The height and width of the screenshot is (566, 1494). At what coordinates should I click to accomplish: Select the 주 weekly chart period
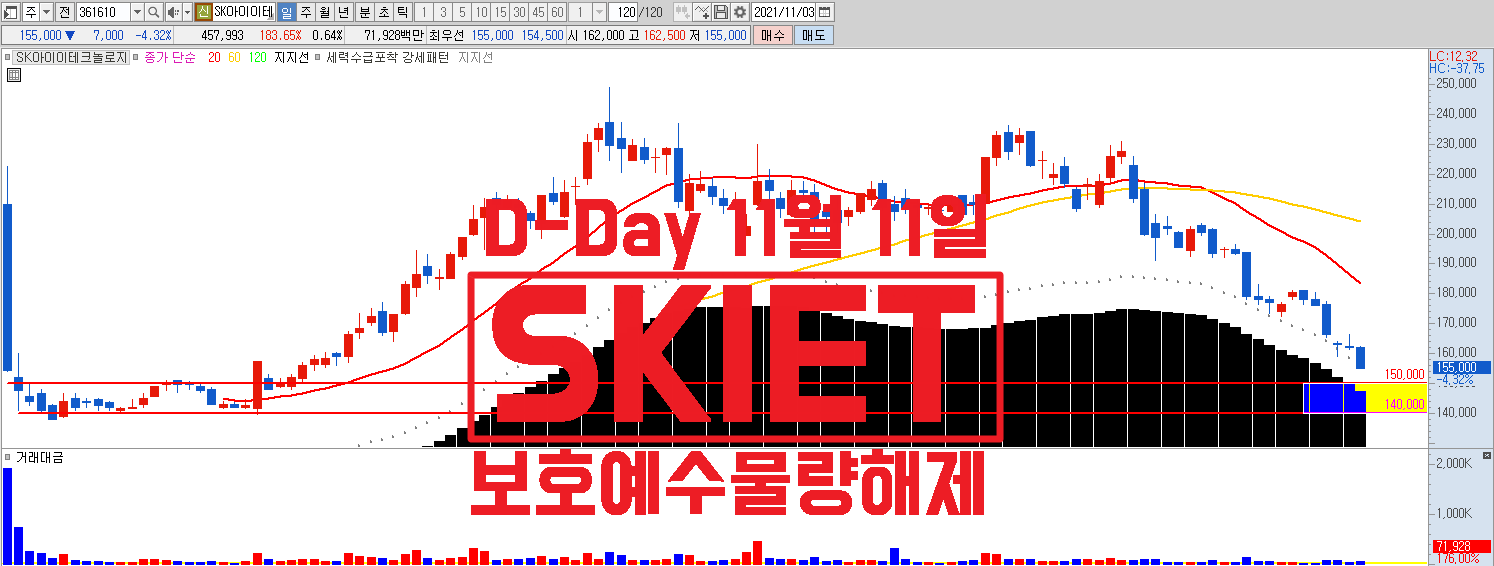coord(306,12)
